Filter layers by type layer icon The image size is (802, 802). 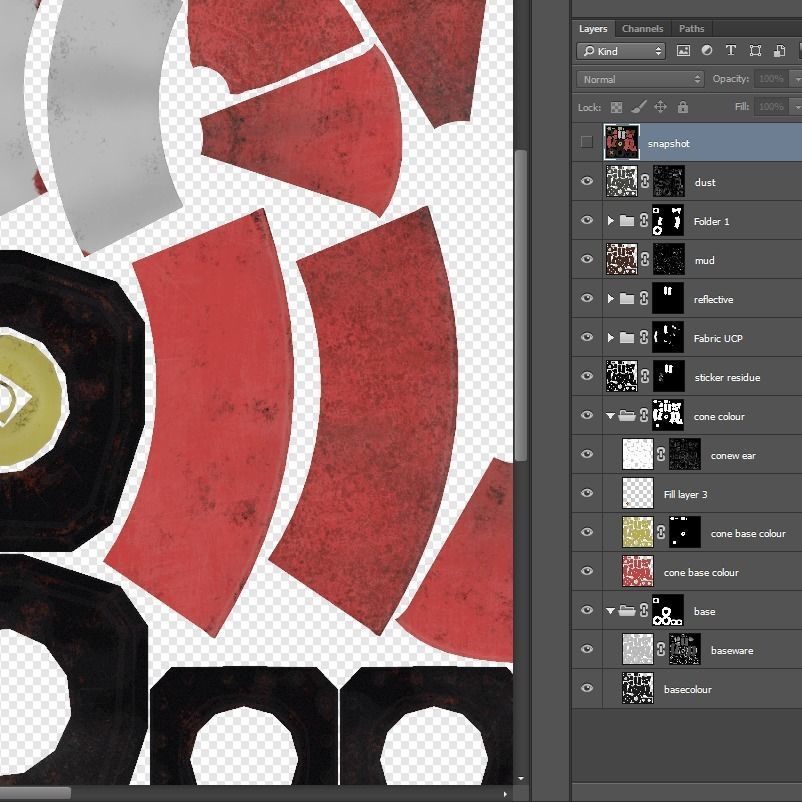pyautogui.click(x=730, y=51)
